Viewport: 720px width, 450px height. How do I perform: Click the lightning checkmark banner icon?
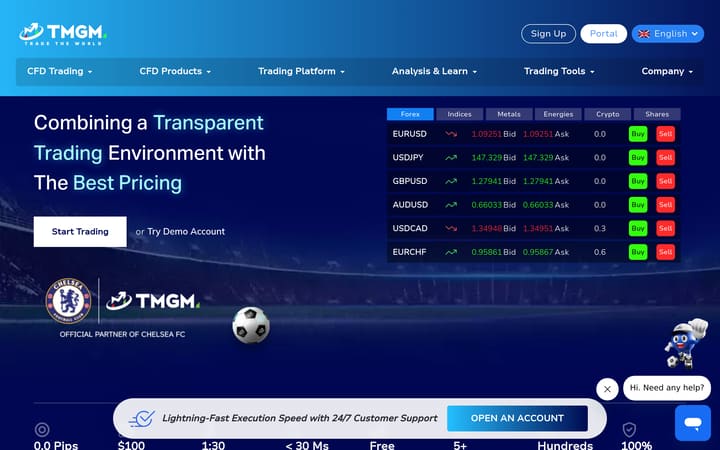click(142, 418)
